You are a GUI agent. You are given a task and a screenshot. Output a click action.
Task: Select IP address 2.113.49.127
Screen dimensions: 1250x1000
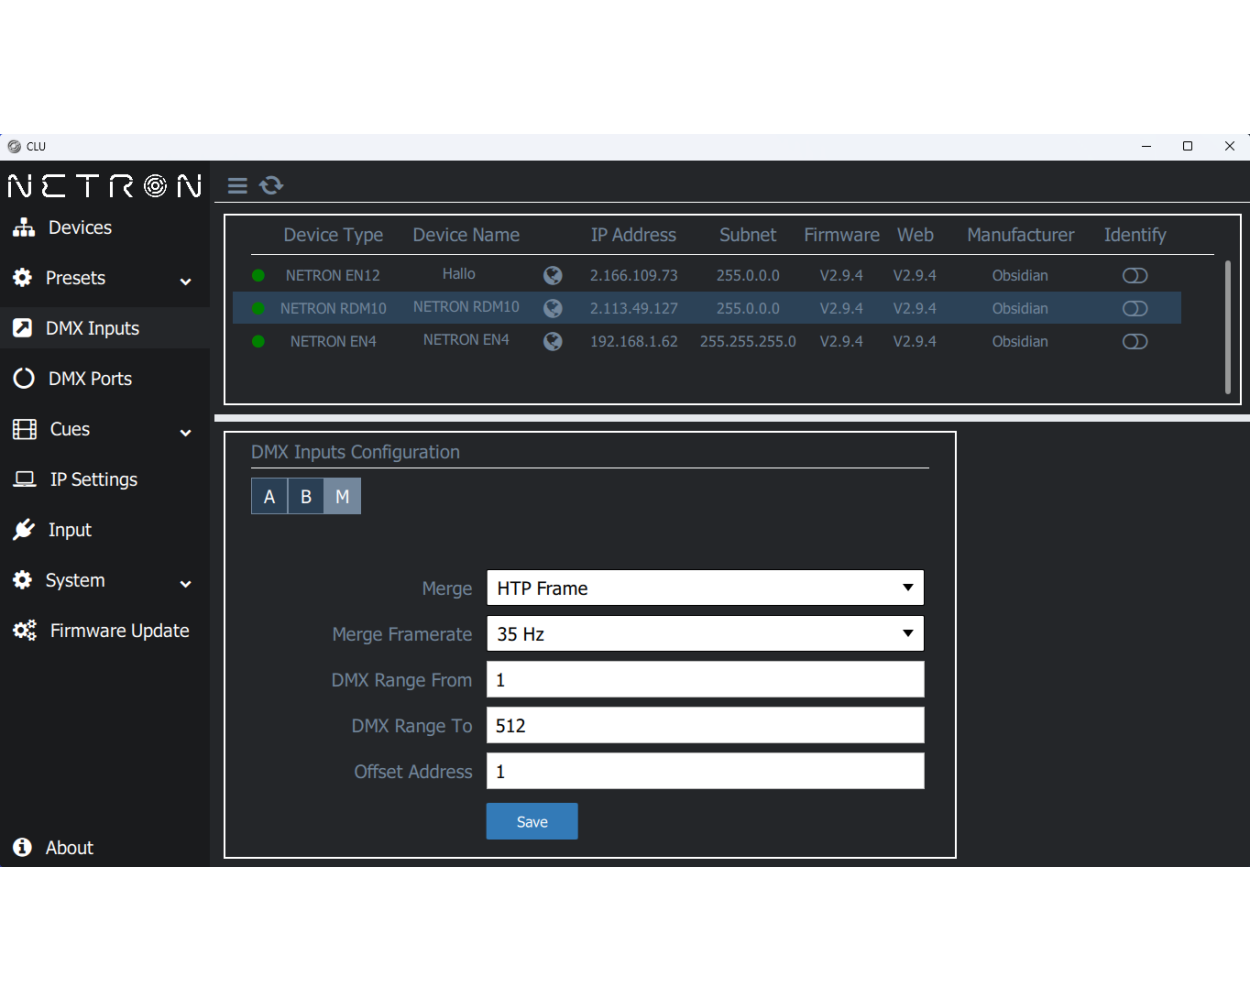pos(634,308)
